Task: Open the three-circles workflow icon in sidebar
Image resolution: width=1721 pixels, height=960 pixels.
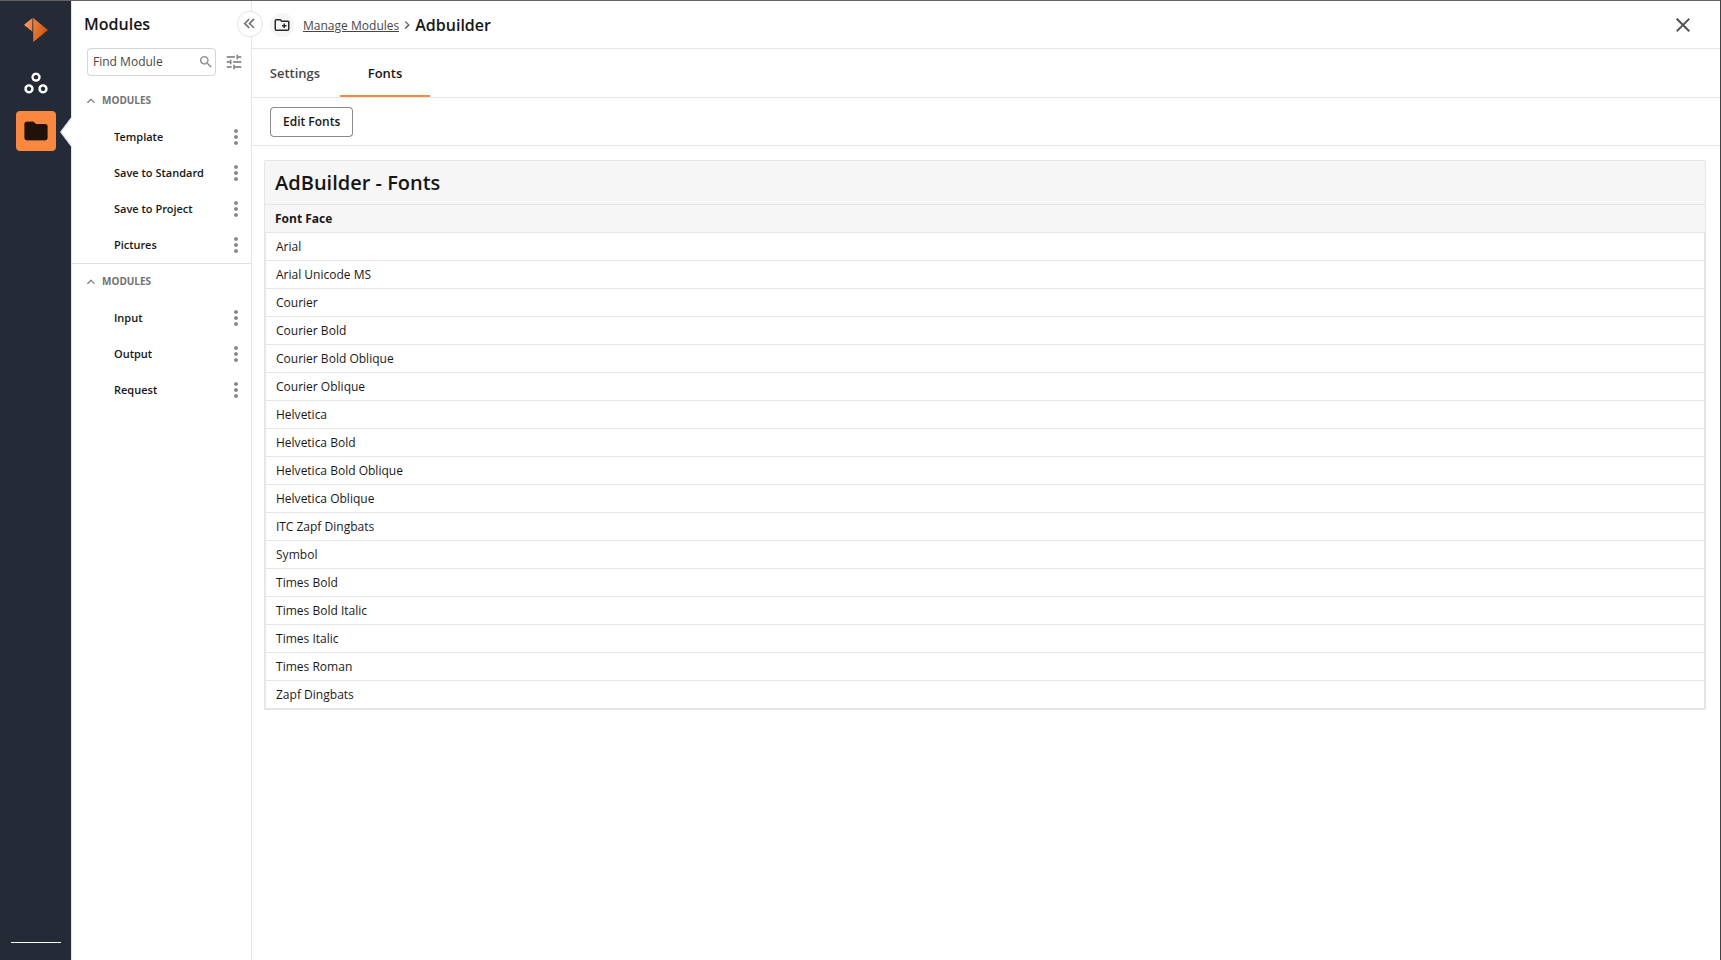Action: pos(36,83)
